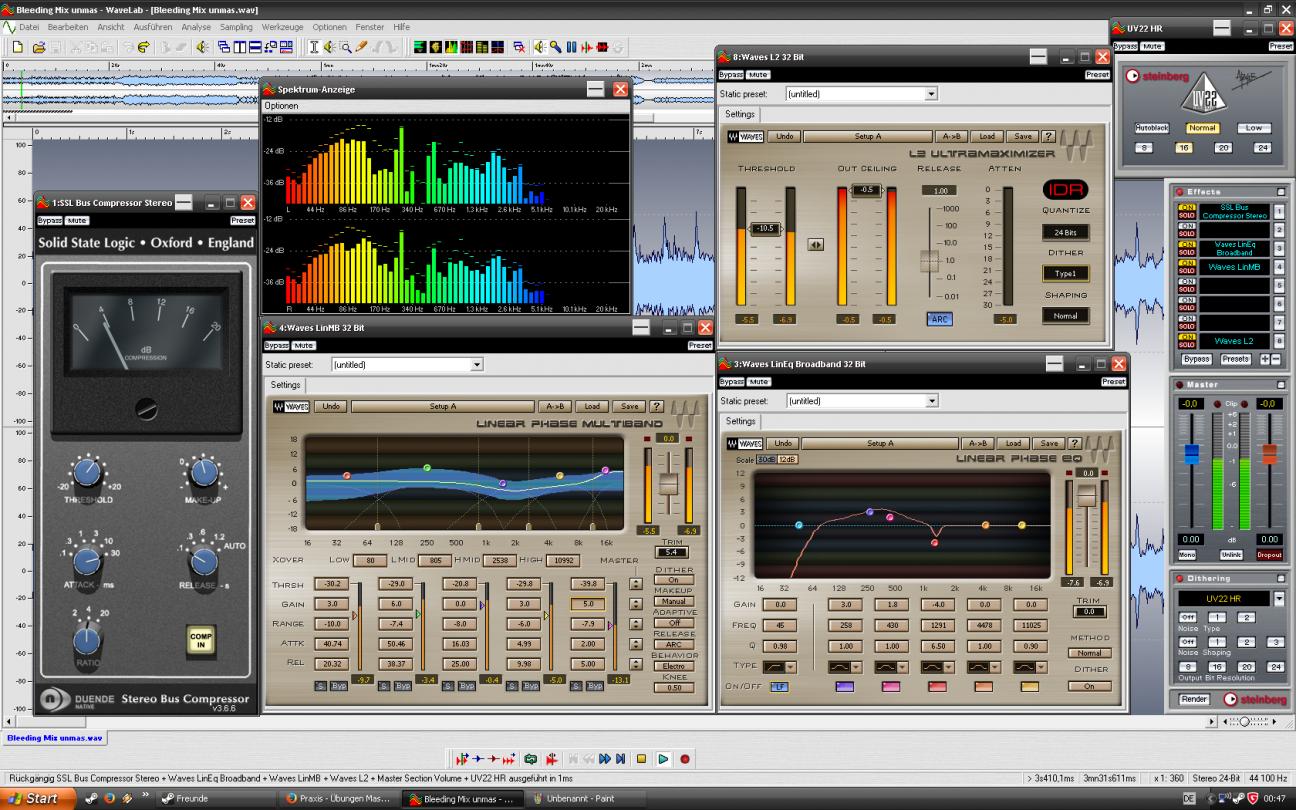Switch to Praxis - Übungen Mas browser taskbar item

(x=338, y=799)
